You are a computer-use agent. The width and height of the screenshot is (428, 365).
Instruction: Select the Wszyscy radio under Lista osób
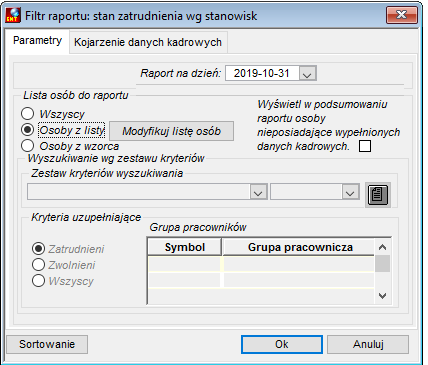pos(27,114)
